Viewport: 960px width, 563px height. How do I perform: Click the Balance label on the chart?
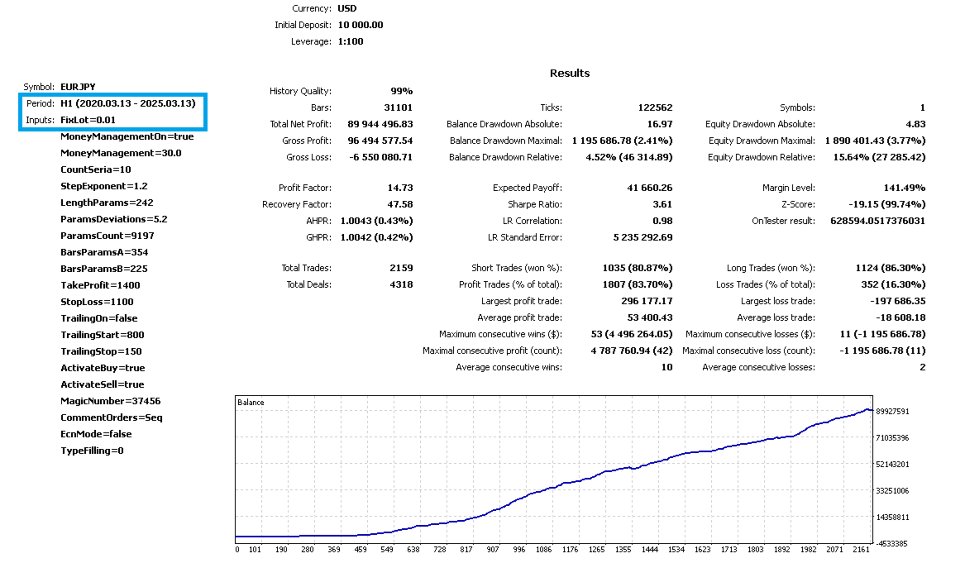click(250, 403)
